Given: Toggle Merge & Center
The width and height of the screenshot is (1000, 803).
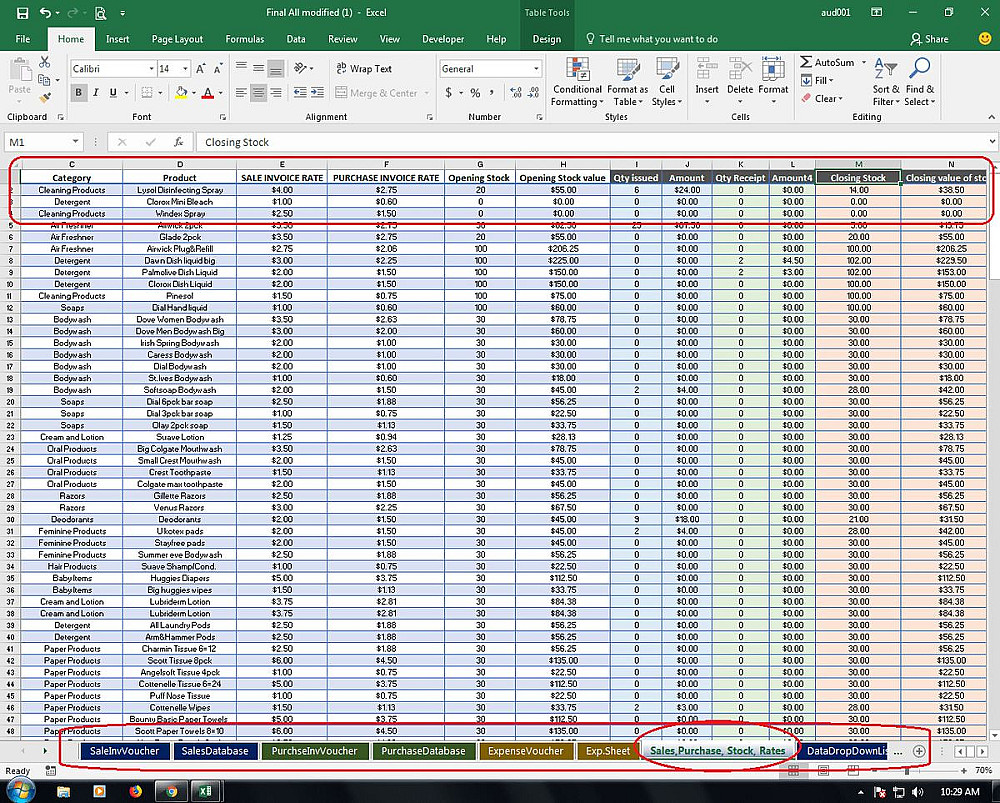Looking at the screenshot, I should click(x=376, y=93).
